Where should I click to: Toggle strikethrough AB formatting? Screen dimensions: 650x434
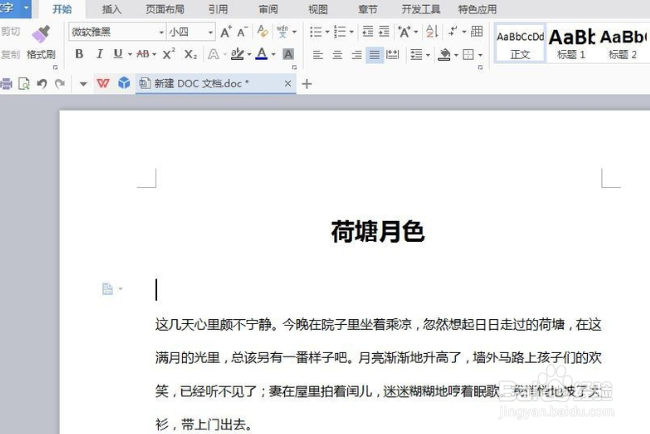point(143,54)
